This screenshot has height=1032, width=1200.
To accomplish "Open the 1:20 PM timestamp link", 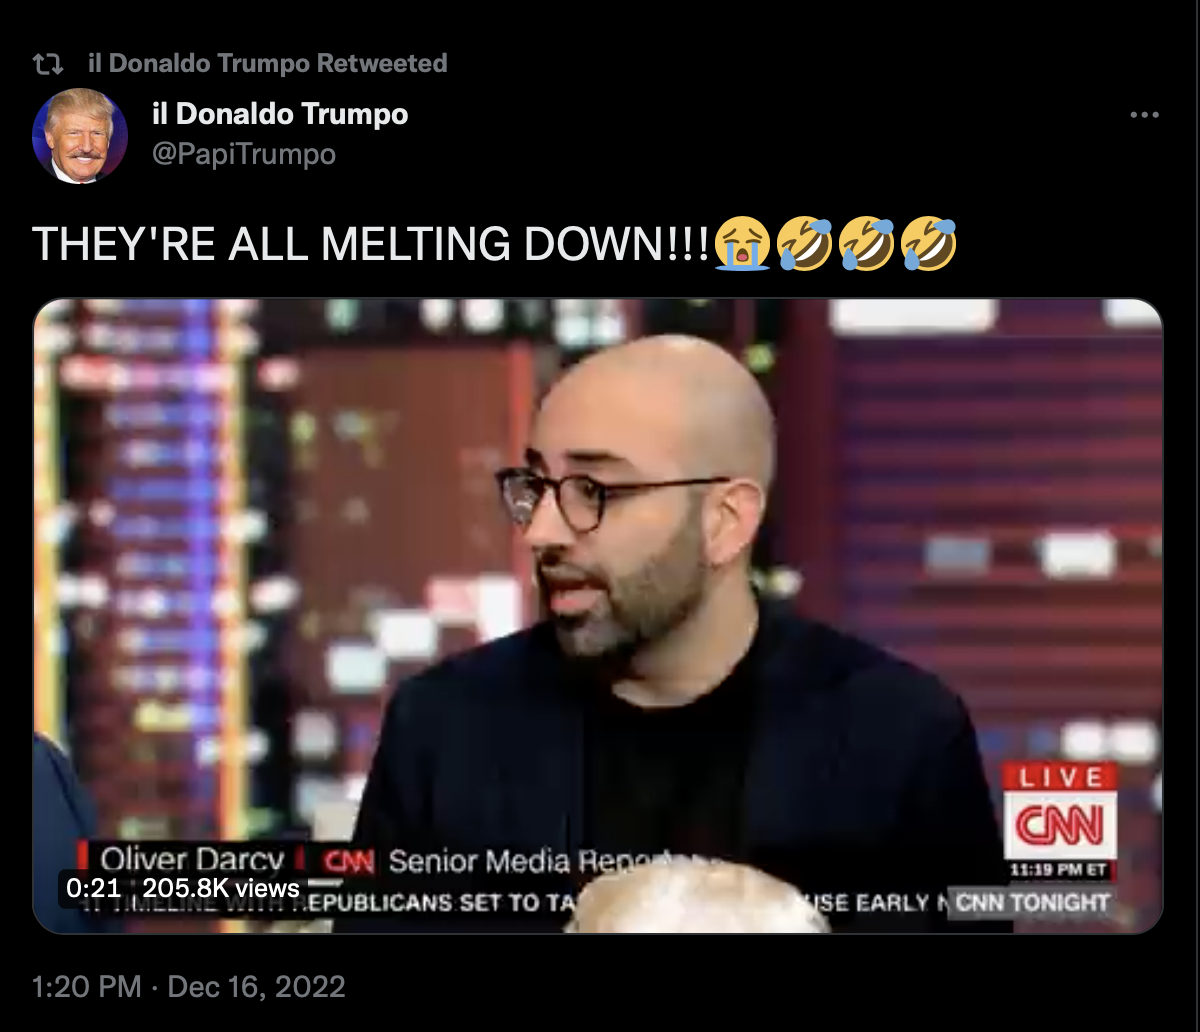I will tap(87, 987).
